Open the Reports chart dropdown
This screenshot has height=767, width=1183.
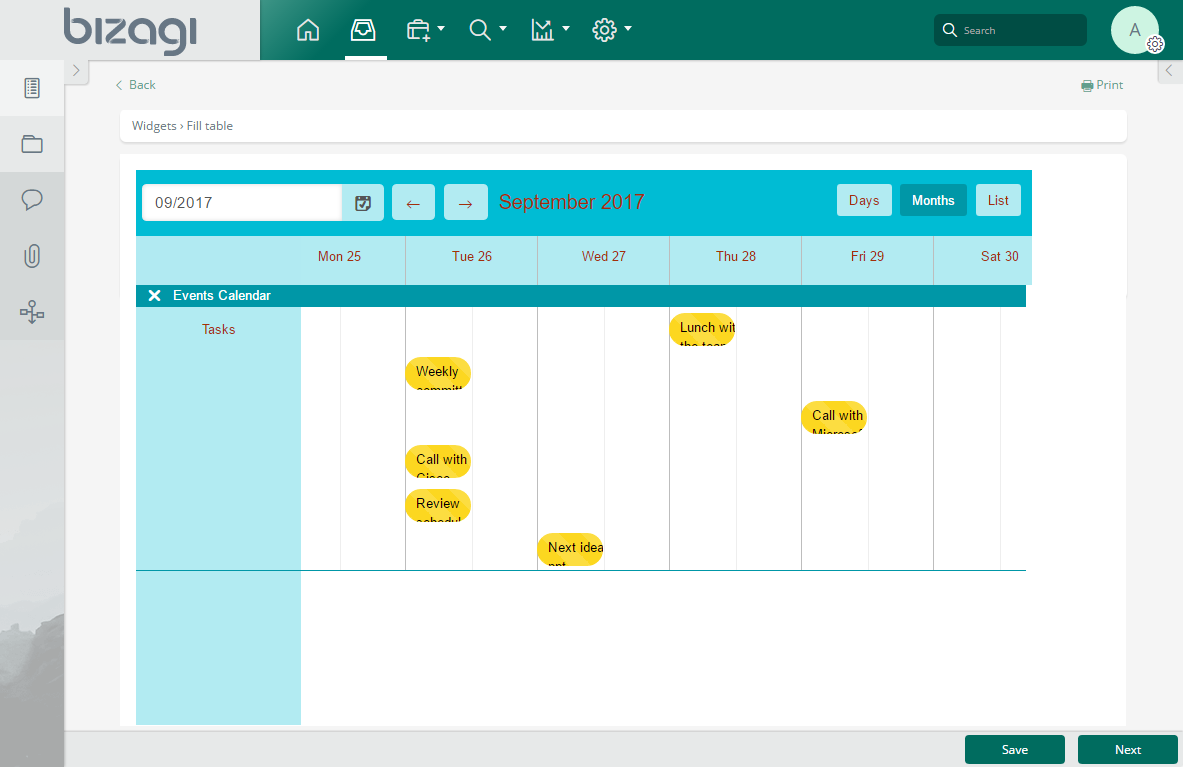tap(549, 30)
